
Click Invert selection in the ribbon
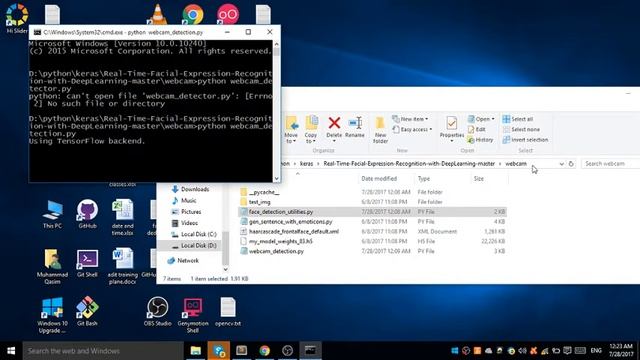(x=525, y=140)
